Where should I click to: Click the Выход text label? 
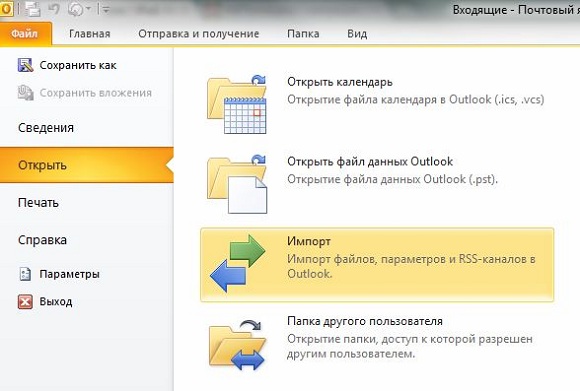pyautogui.click(x=56, y=301)
